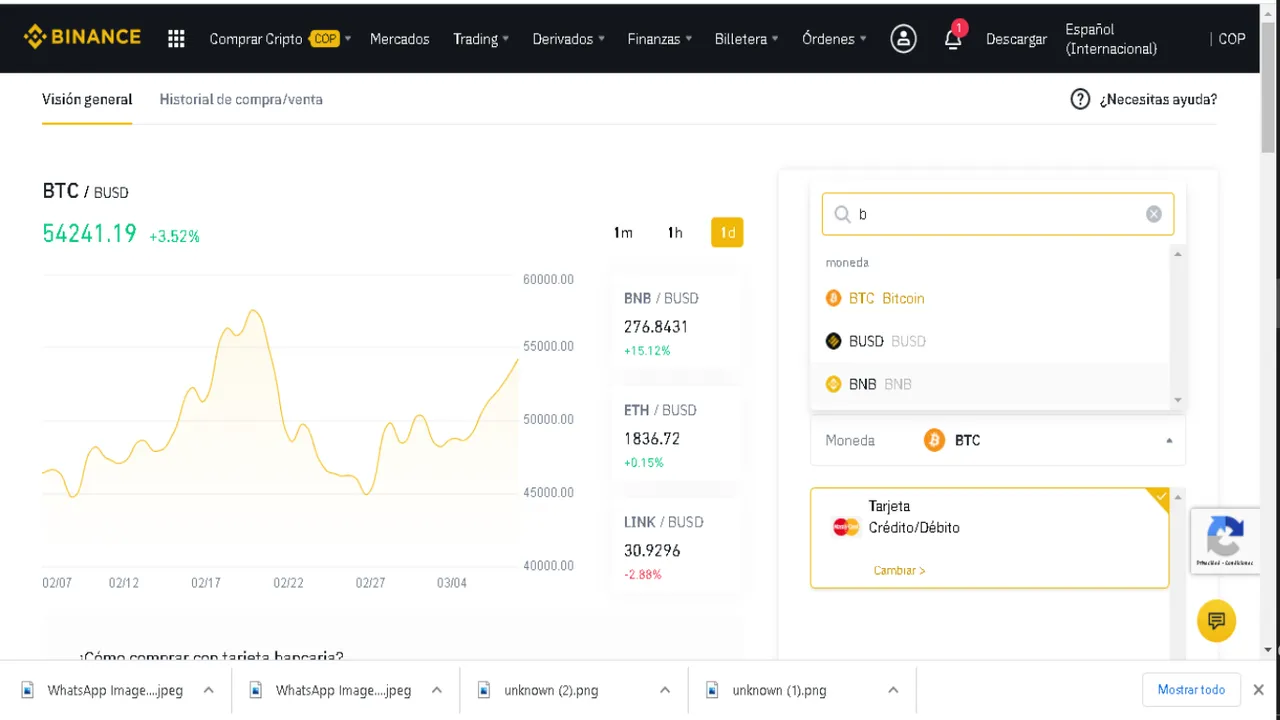Click the Mastercard card icon

pyautogui.click(x=846, y=527)
